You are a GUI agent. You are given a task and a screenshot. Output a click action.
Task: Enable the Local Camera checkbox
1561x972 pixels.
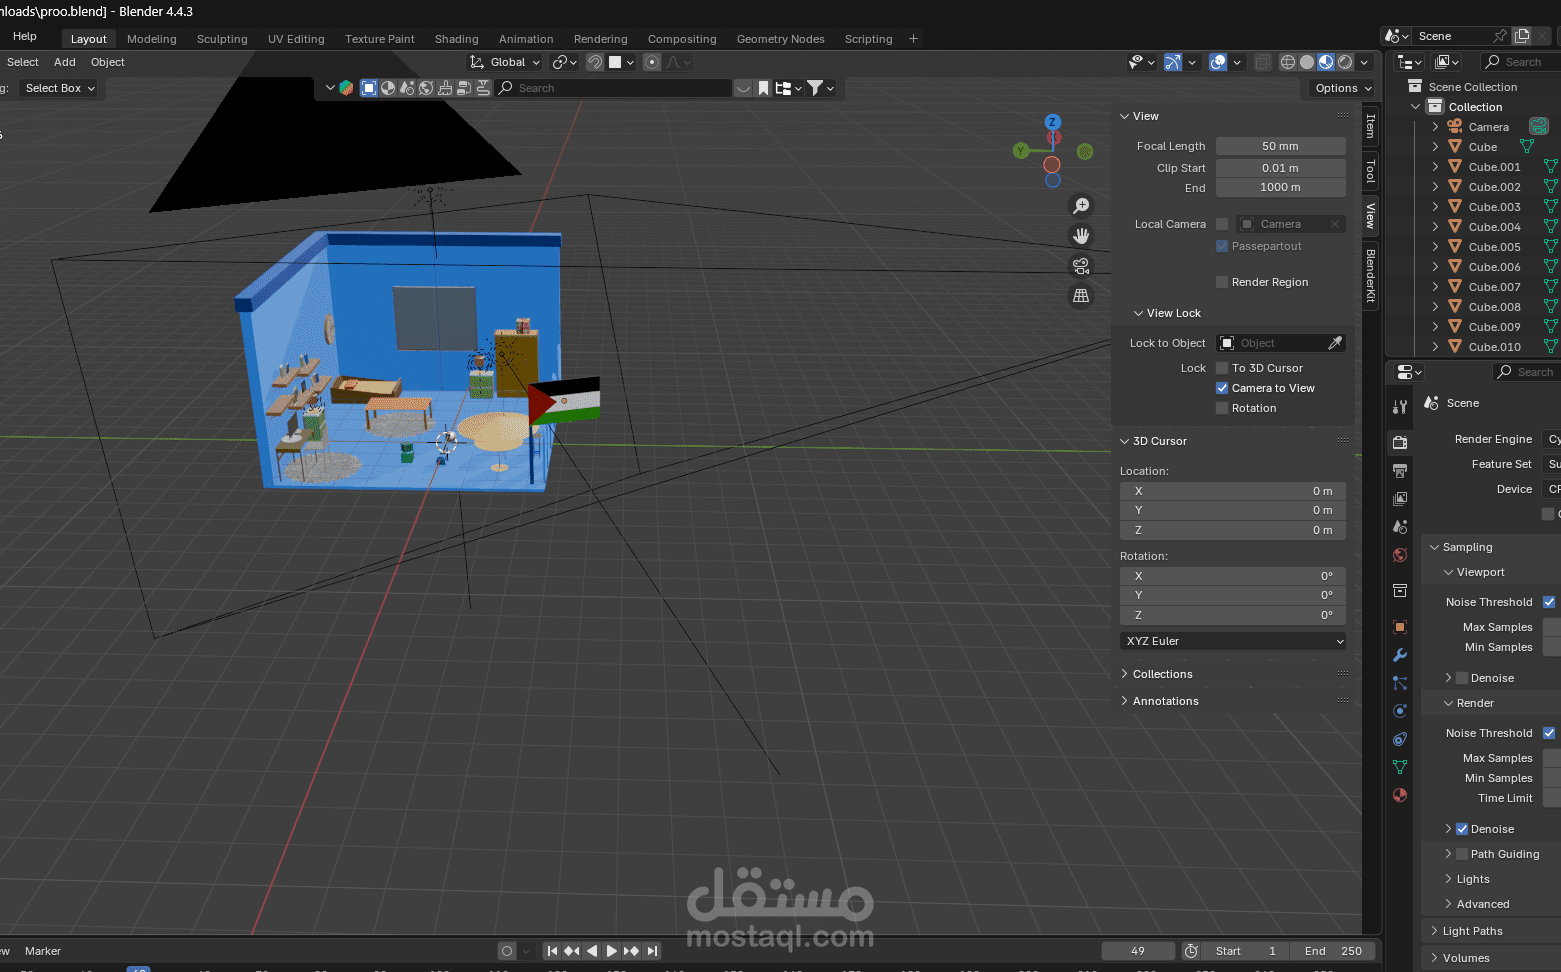(1222, 224)
